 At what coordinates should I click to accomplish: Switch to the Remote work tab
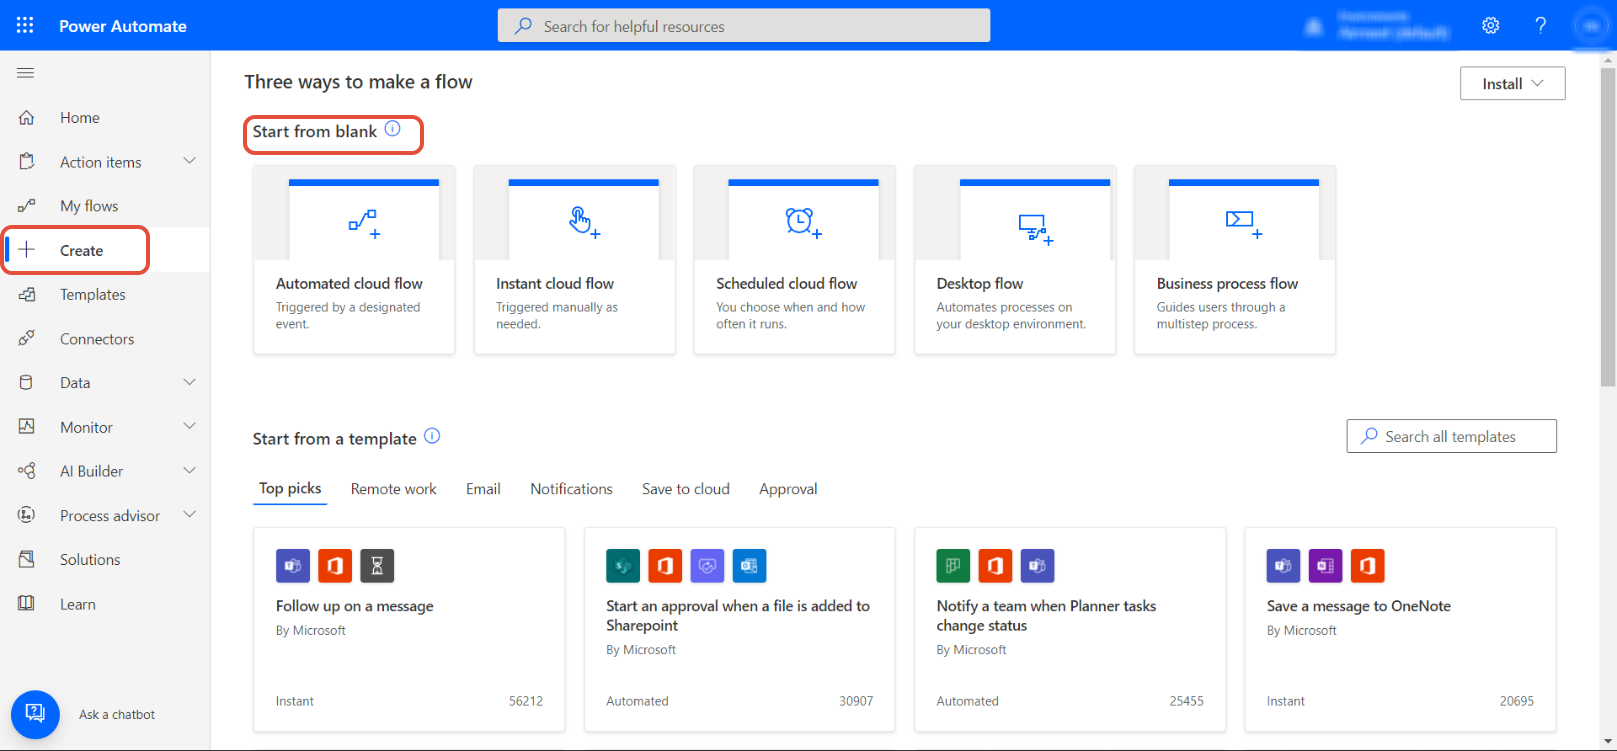393,489
